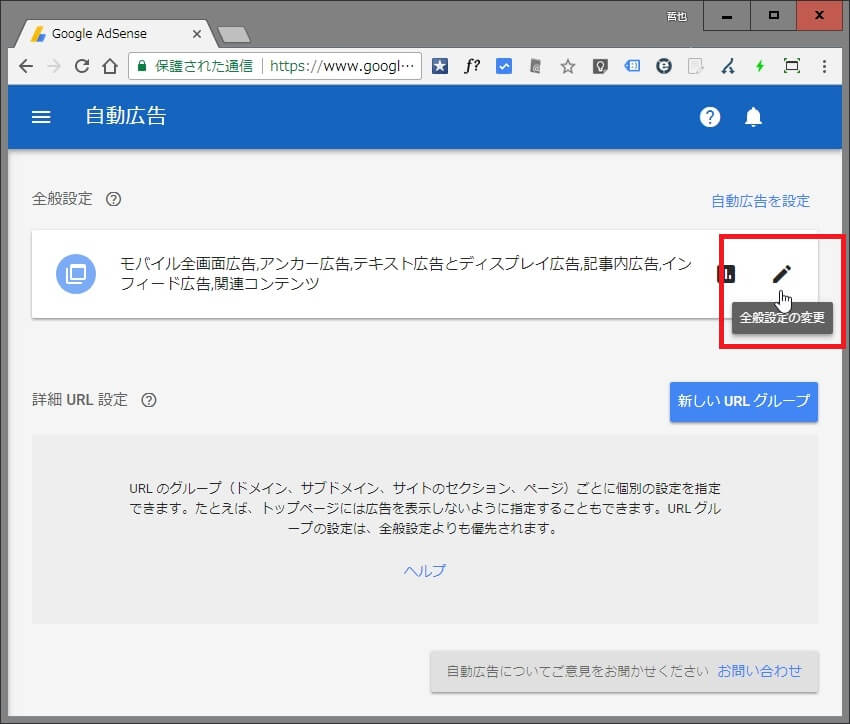Reload the page
This screenshot has height=724, width=850.
coord(82,67)
